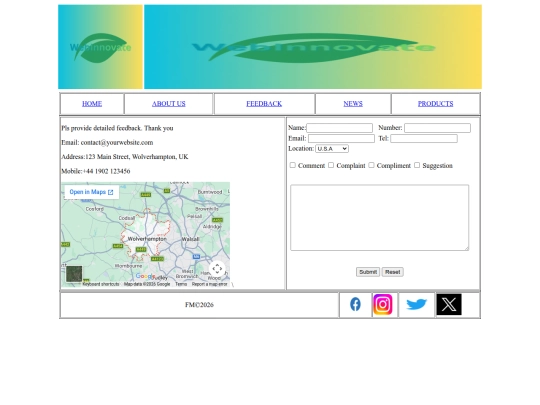Open the FEEDBACK page link
This screenshot has height=405, width=540.
pos(264,104)
